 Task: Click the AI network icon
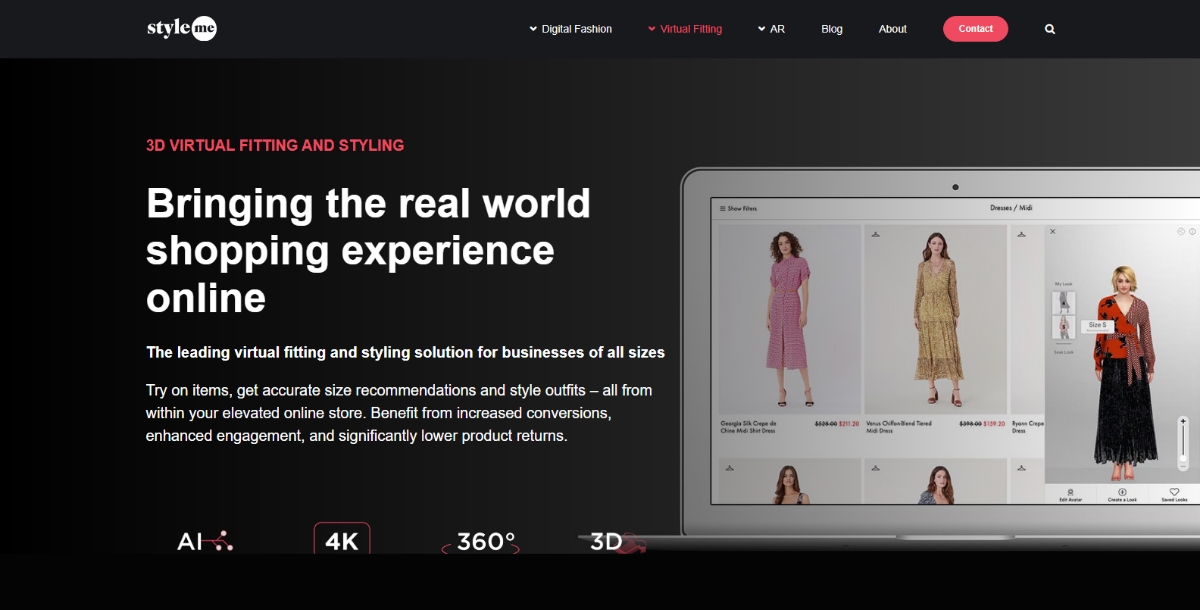[205, 542]
